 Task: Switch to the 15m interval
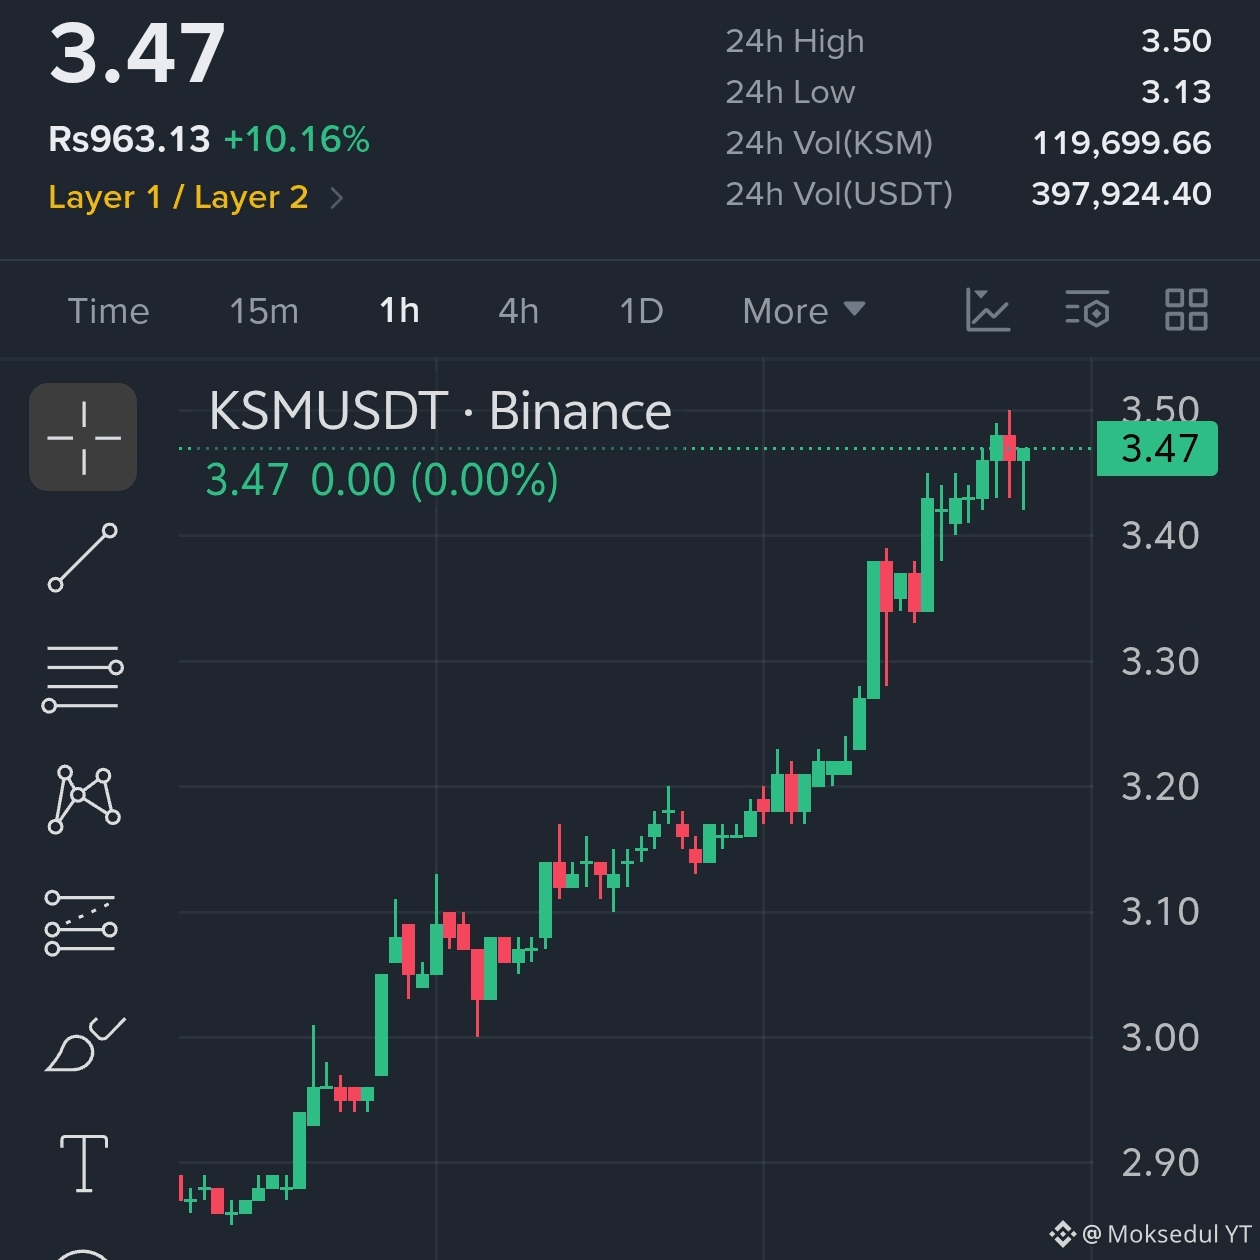click(264, 311)
